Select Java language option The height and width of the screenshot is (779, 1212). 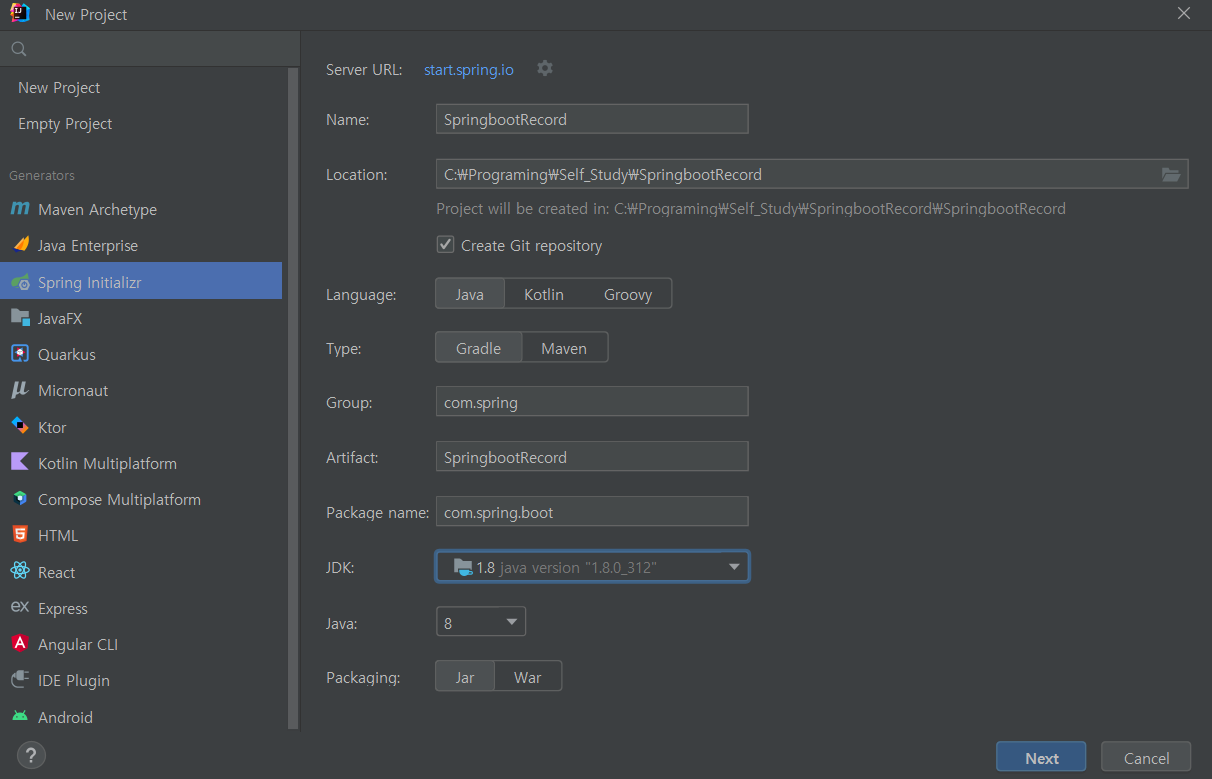tap(470, 294)
